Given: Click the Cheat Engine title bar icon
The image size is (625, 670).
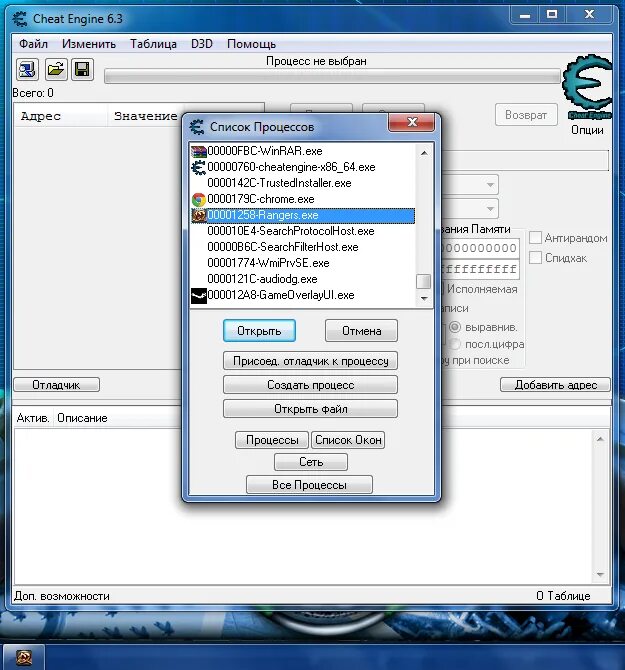Looking at the screenshot, I should 20,19.
